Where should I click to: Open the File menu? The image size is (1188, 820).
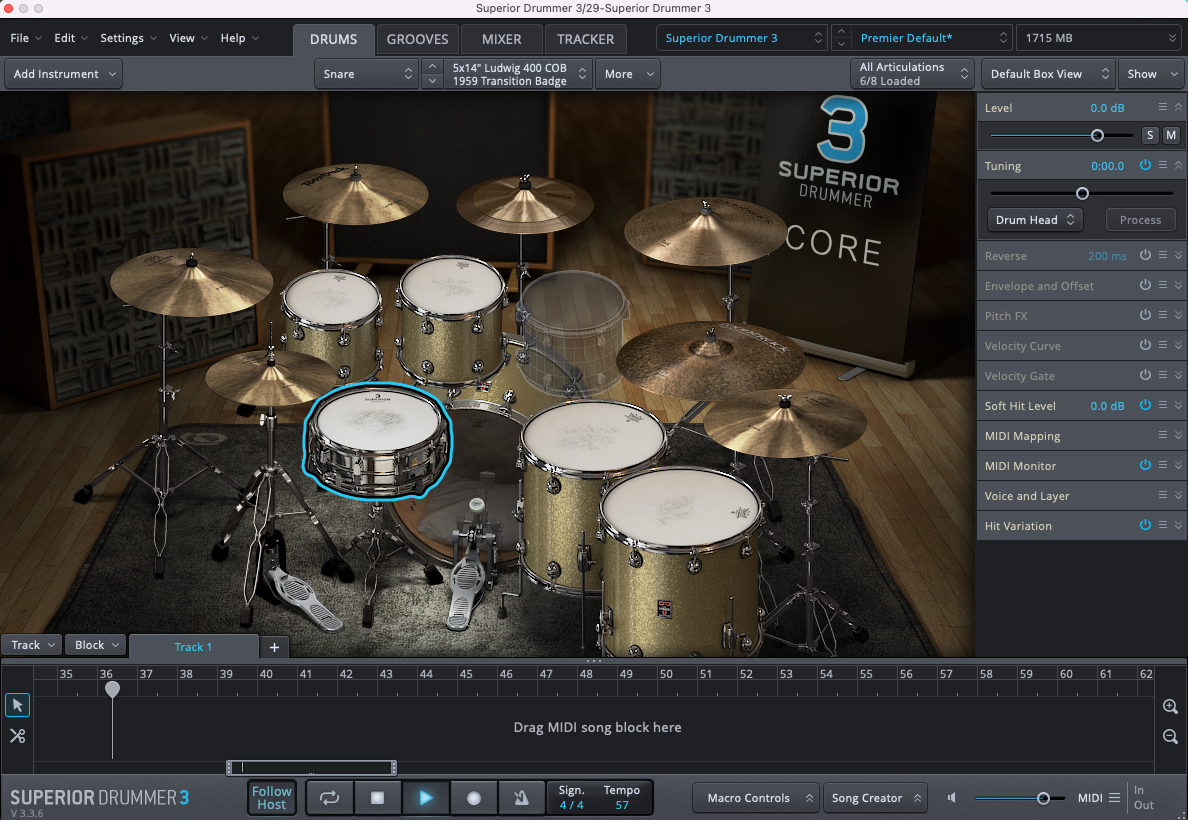pos(26,38)
